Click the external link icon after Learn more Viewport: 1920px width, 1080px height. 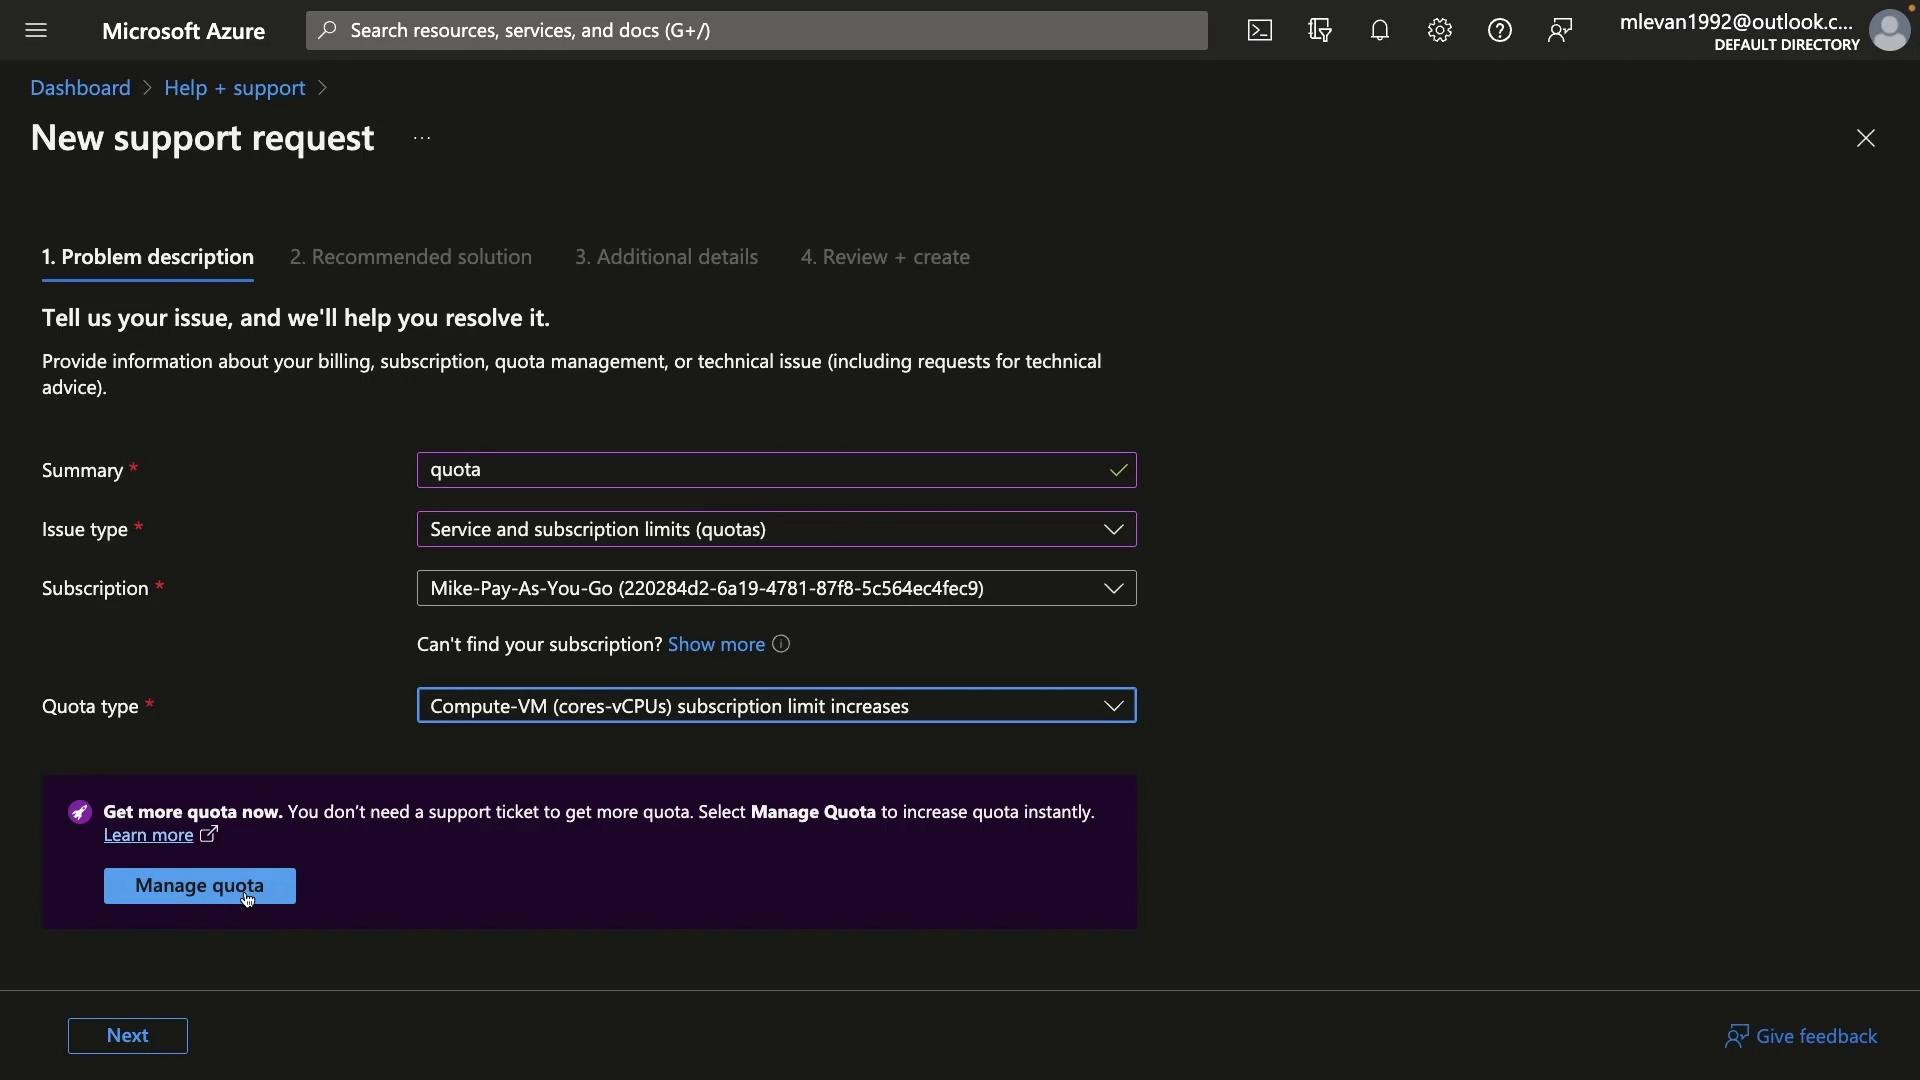(x=208, y=834)
